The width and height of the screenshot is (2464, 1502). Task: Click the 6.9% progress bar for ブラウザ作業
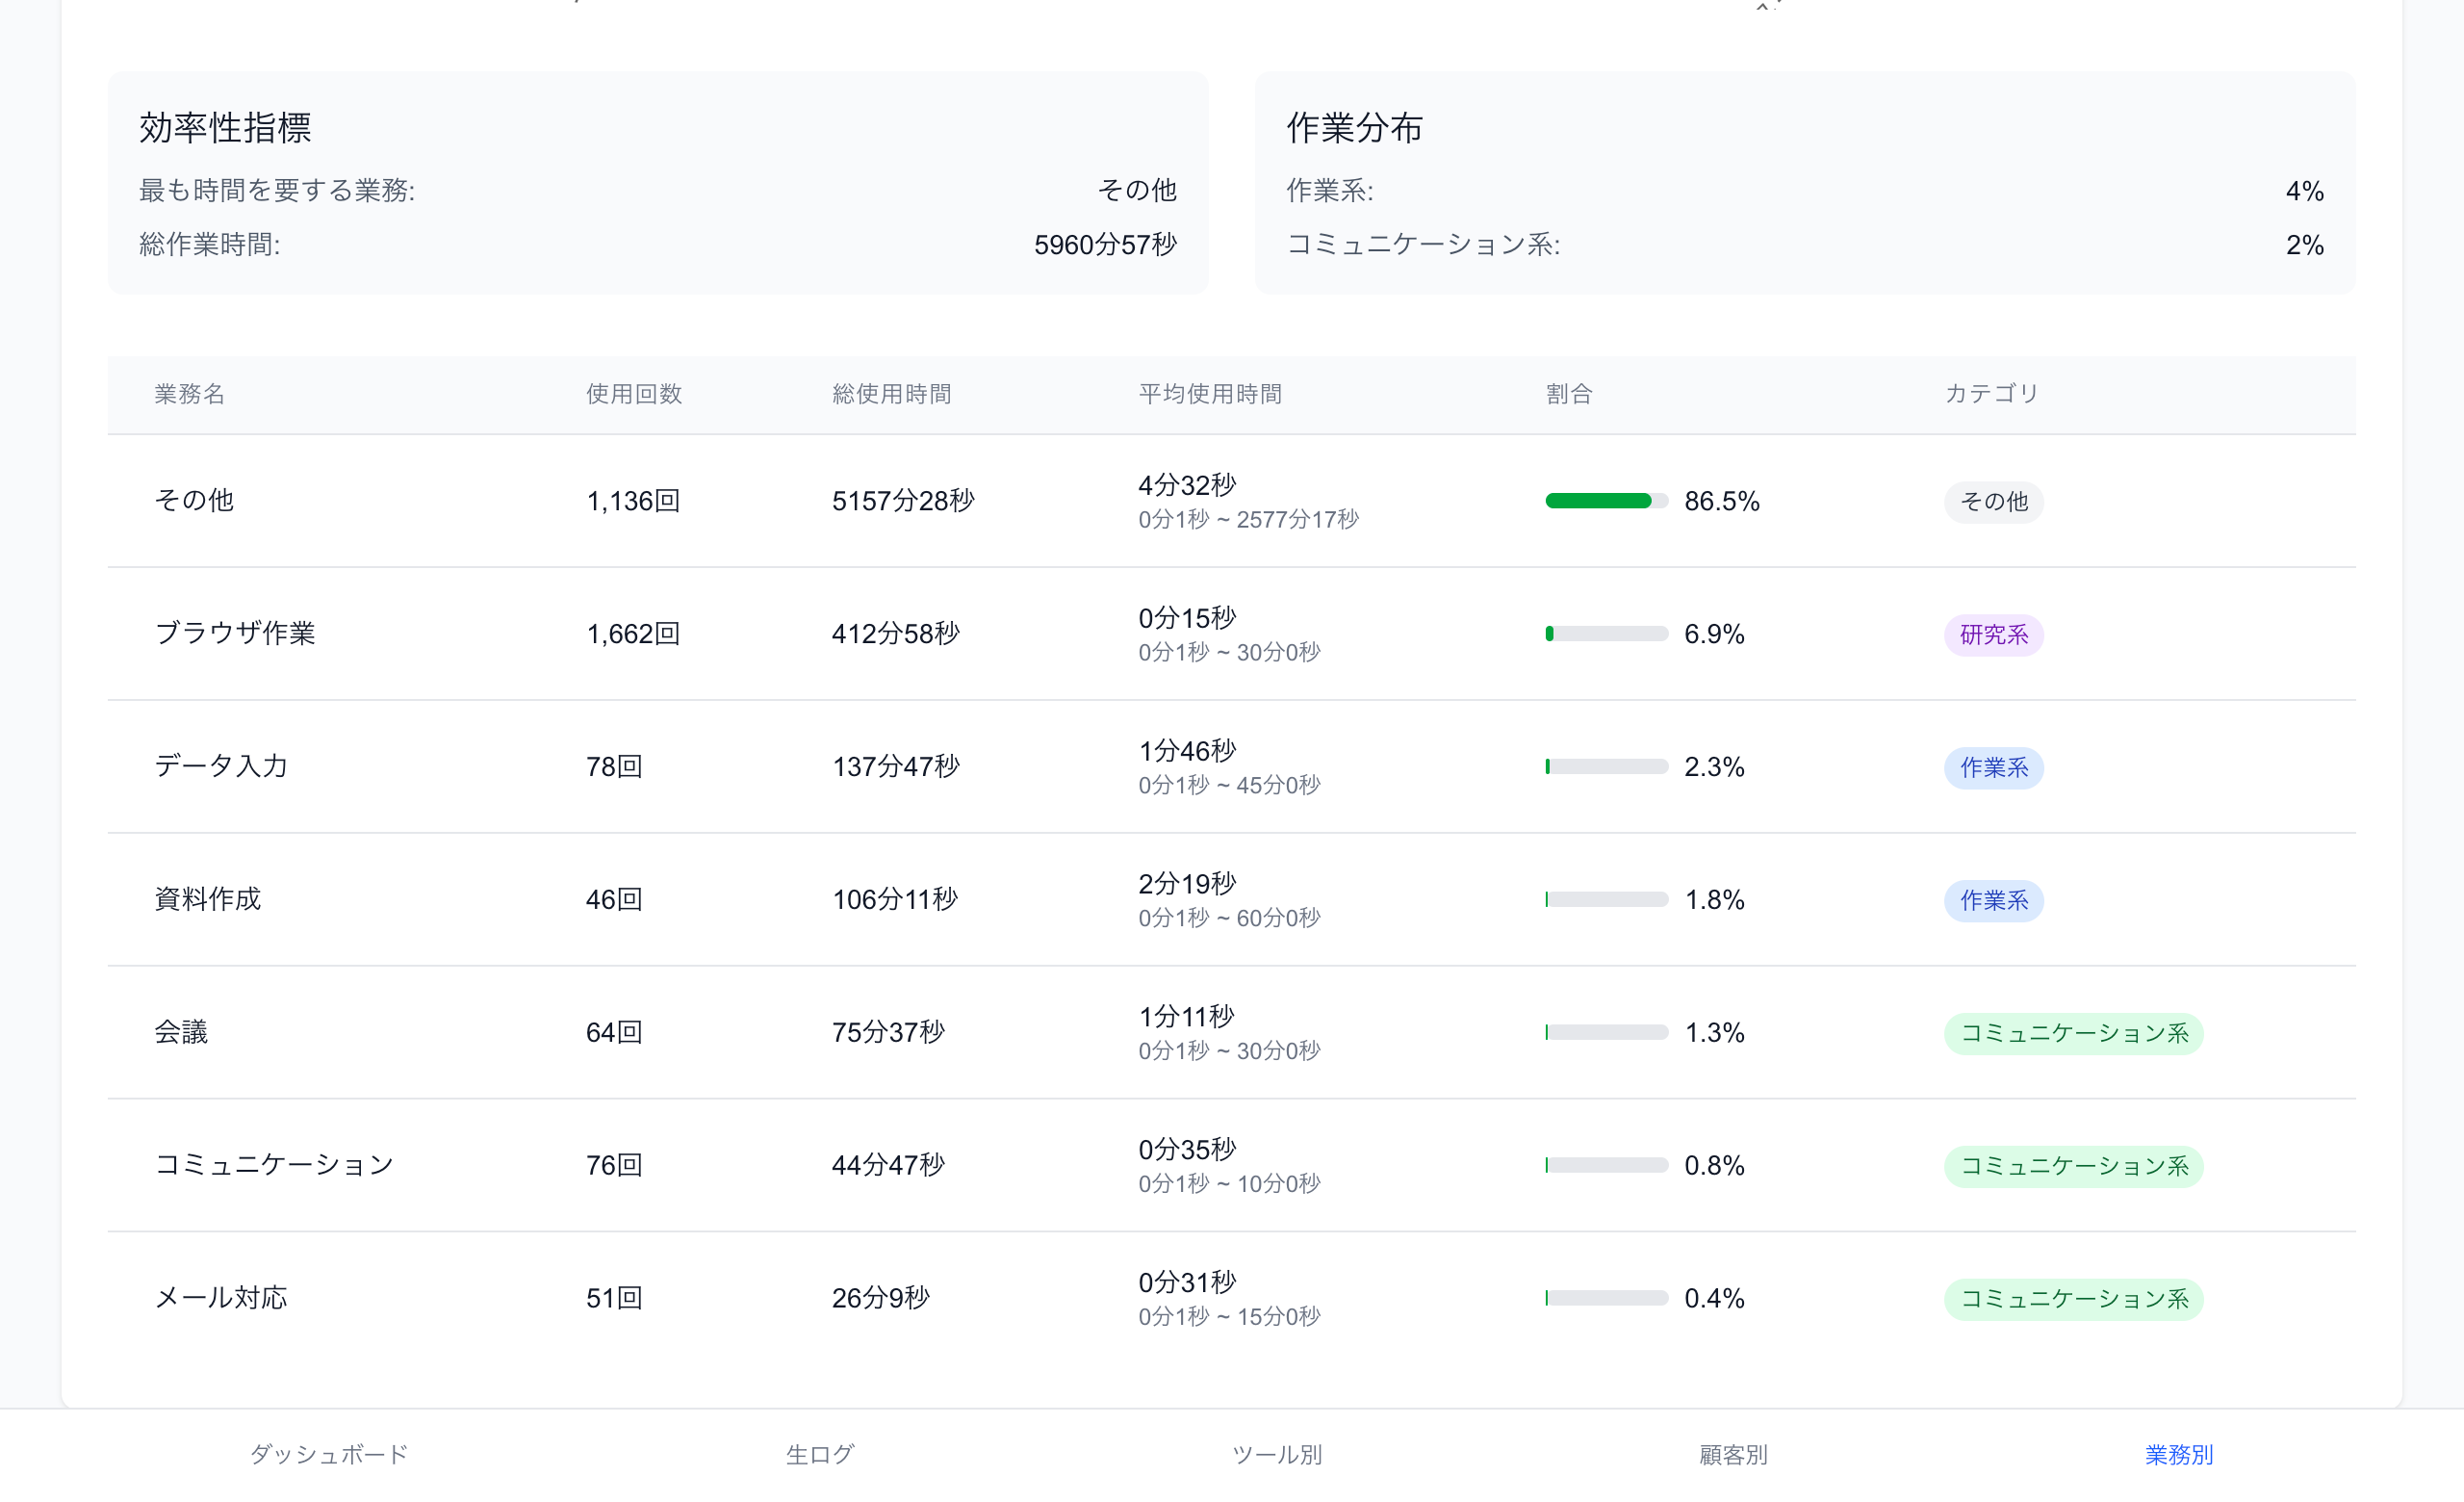(x=1605, y=634)
